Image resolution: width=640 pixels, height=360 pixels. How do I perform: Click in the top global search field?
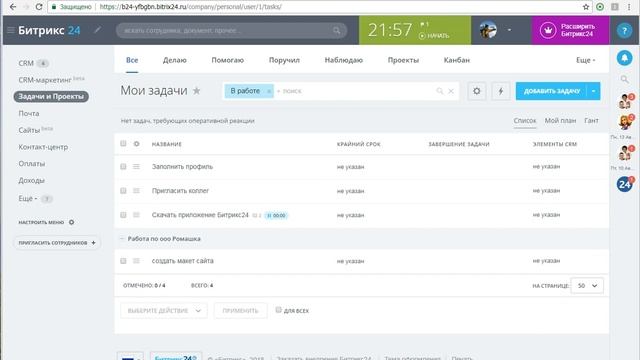[232, 31]
